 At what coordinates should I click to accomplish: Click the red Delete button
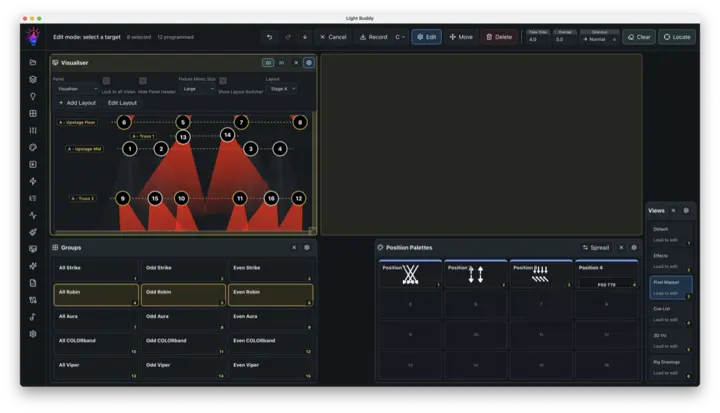(499, 37)
